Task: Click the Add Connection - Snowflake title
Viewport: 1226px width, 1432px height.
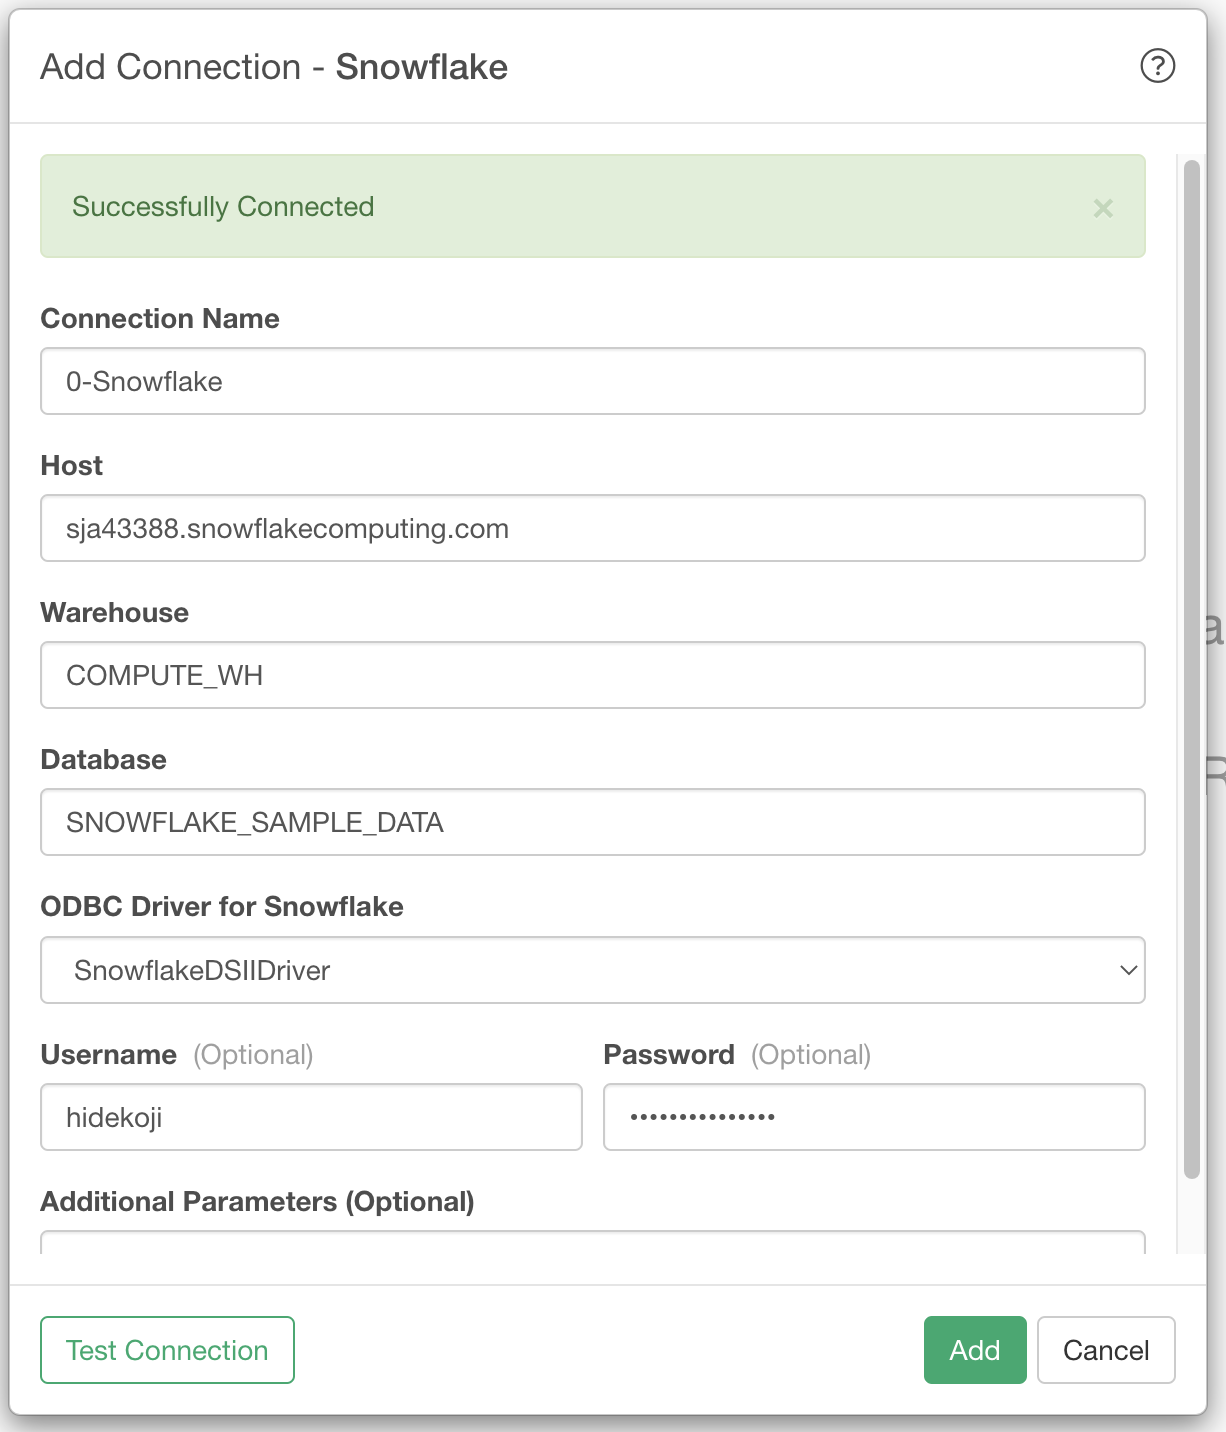Action: (x=274, y=67)
